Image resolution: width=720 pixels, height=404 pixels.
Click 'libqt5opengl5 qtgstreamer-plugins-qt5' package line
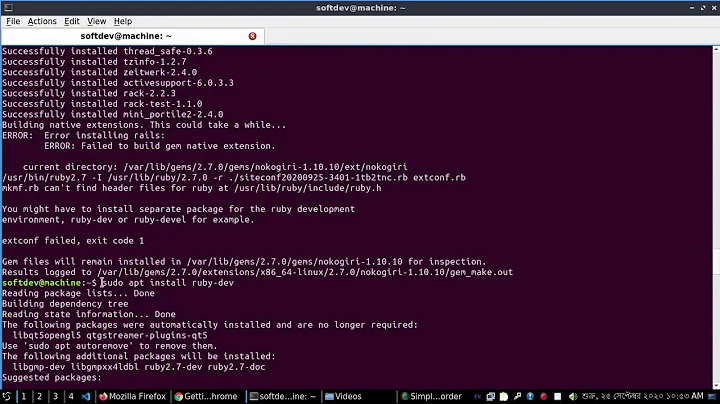click(110, 336)
